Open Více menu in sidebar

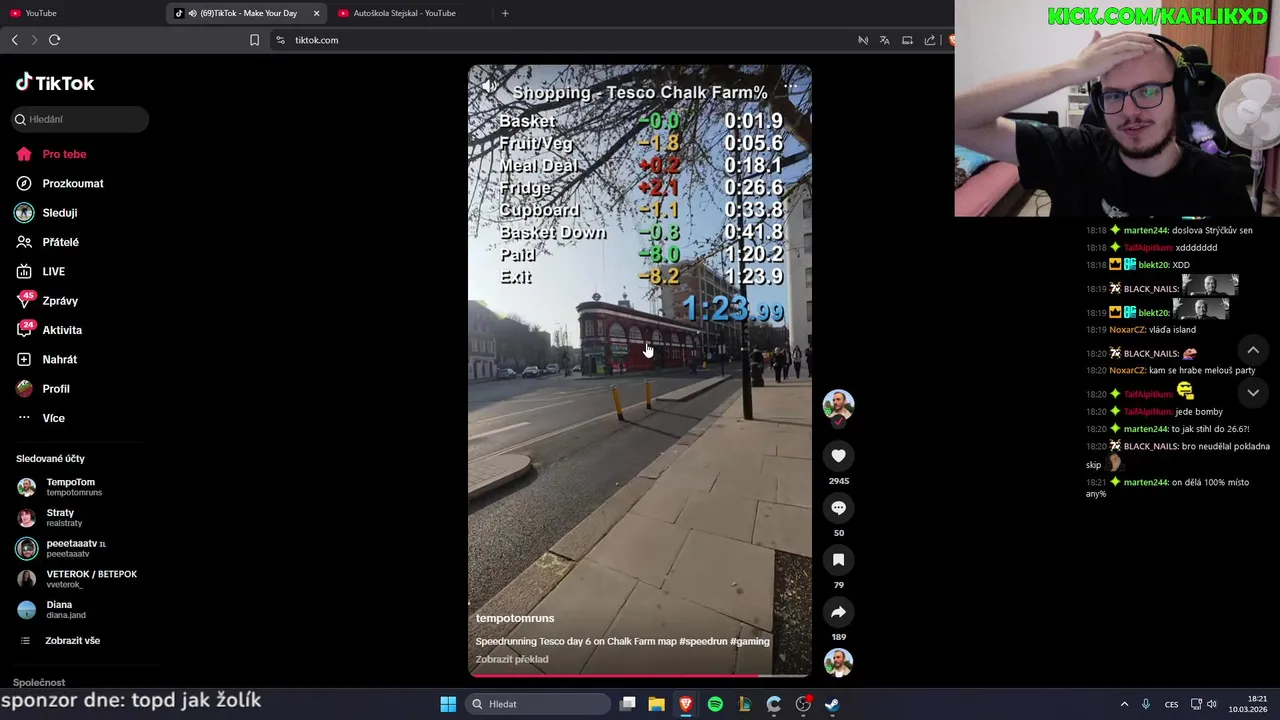53,418
